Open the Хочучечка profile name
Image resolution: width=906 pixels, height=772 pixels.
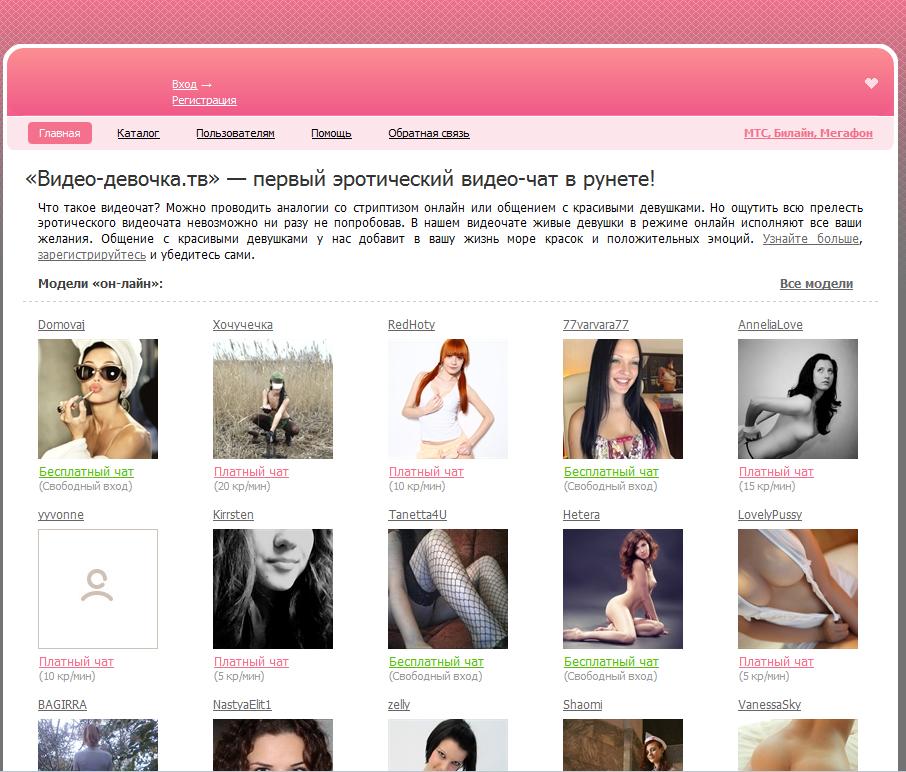click(243, 325)
